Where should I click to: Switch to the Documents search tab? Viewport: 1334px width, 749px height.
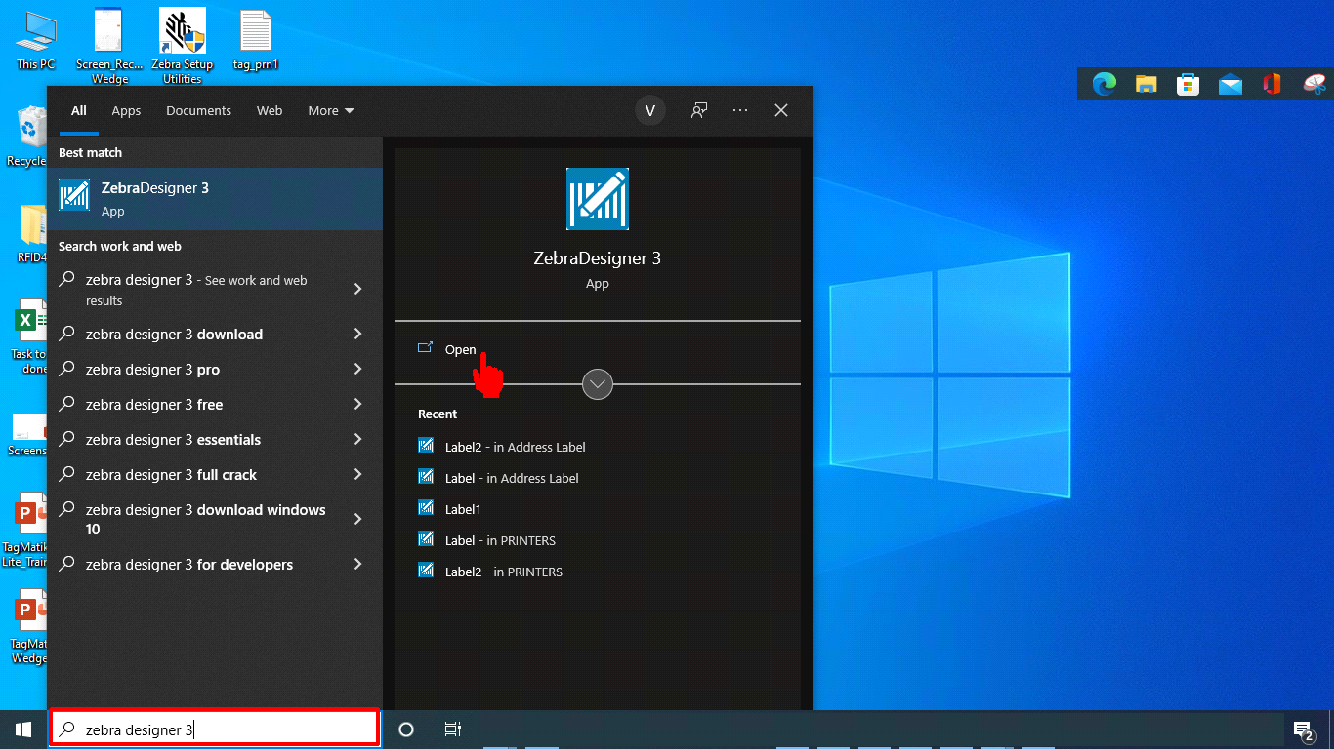pyautogui.click(x=198, y=111)
